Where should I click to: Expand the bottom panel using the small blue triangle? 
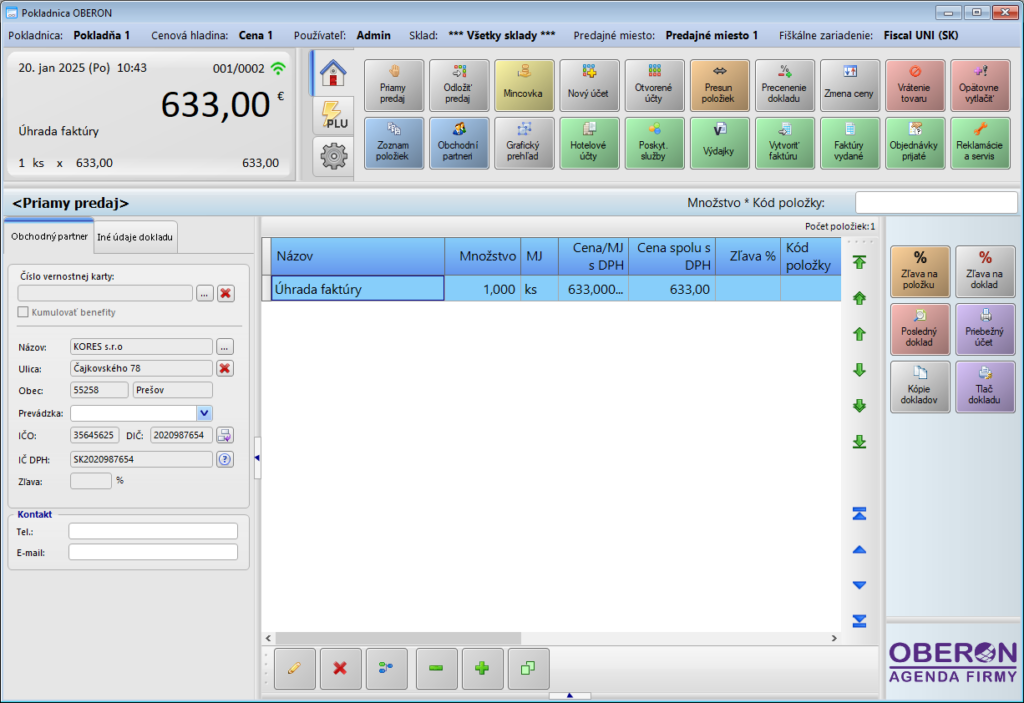pos(569,696)
